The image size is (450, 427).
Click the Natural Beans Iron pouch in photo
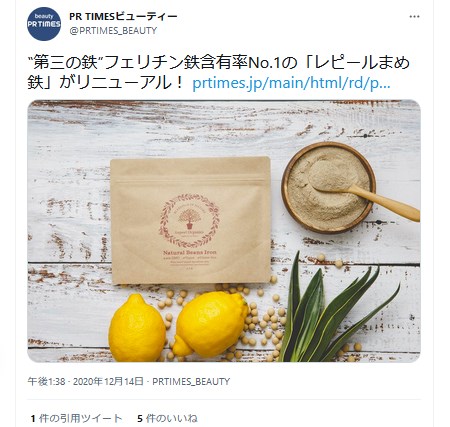190,220
